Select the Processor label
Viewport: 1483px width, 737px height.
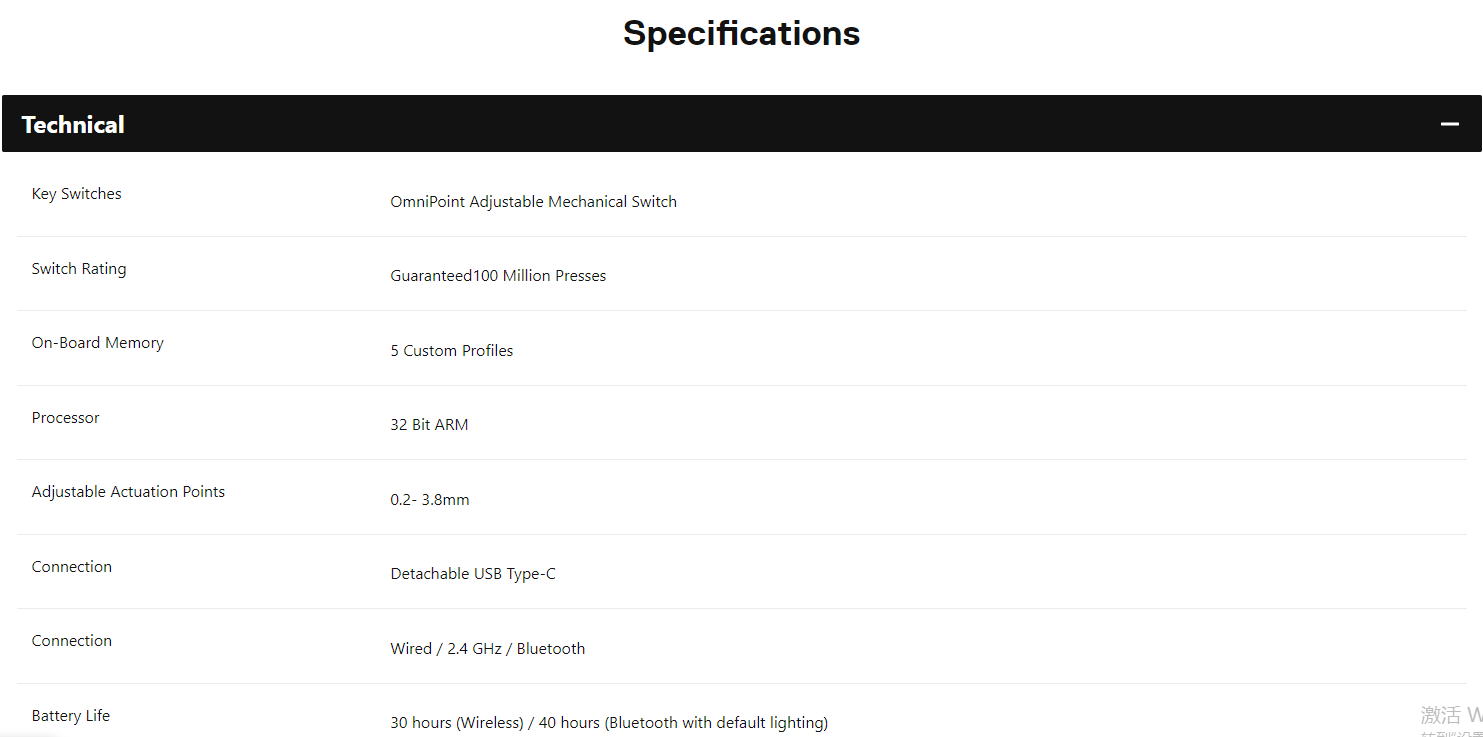[x=65, y=418]
